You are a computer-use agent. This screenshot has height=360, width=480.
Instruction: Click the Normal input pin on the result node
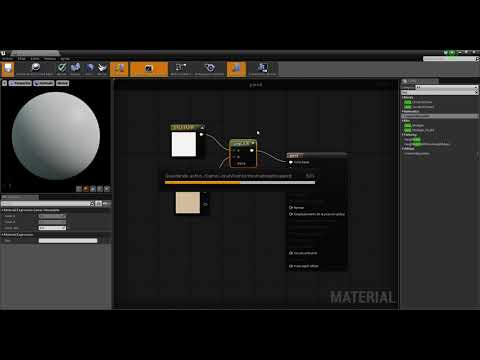291,208
